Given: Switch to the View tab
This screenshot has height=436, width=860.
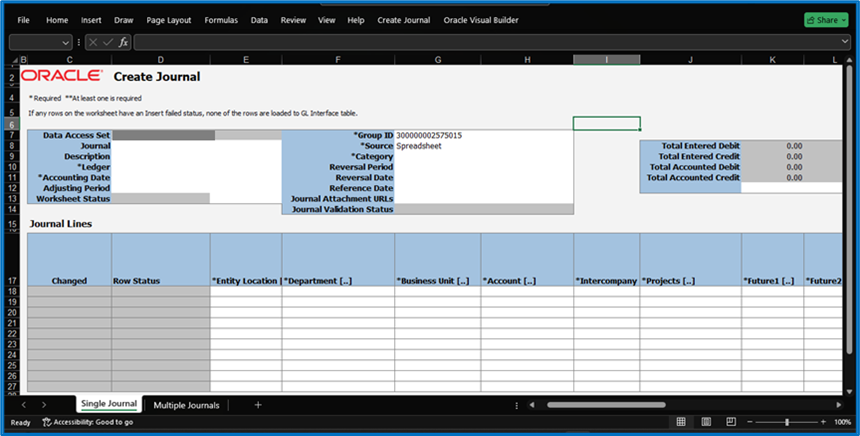Looking at the screenshot, I should click(x=326, y=20).
